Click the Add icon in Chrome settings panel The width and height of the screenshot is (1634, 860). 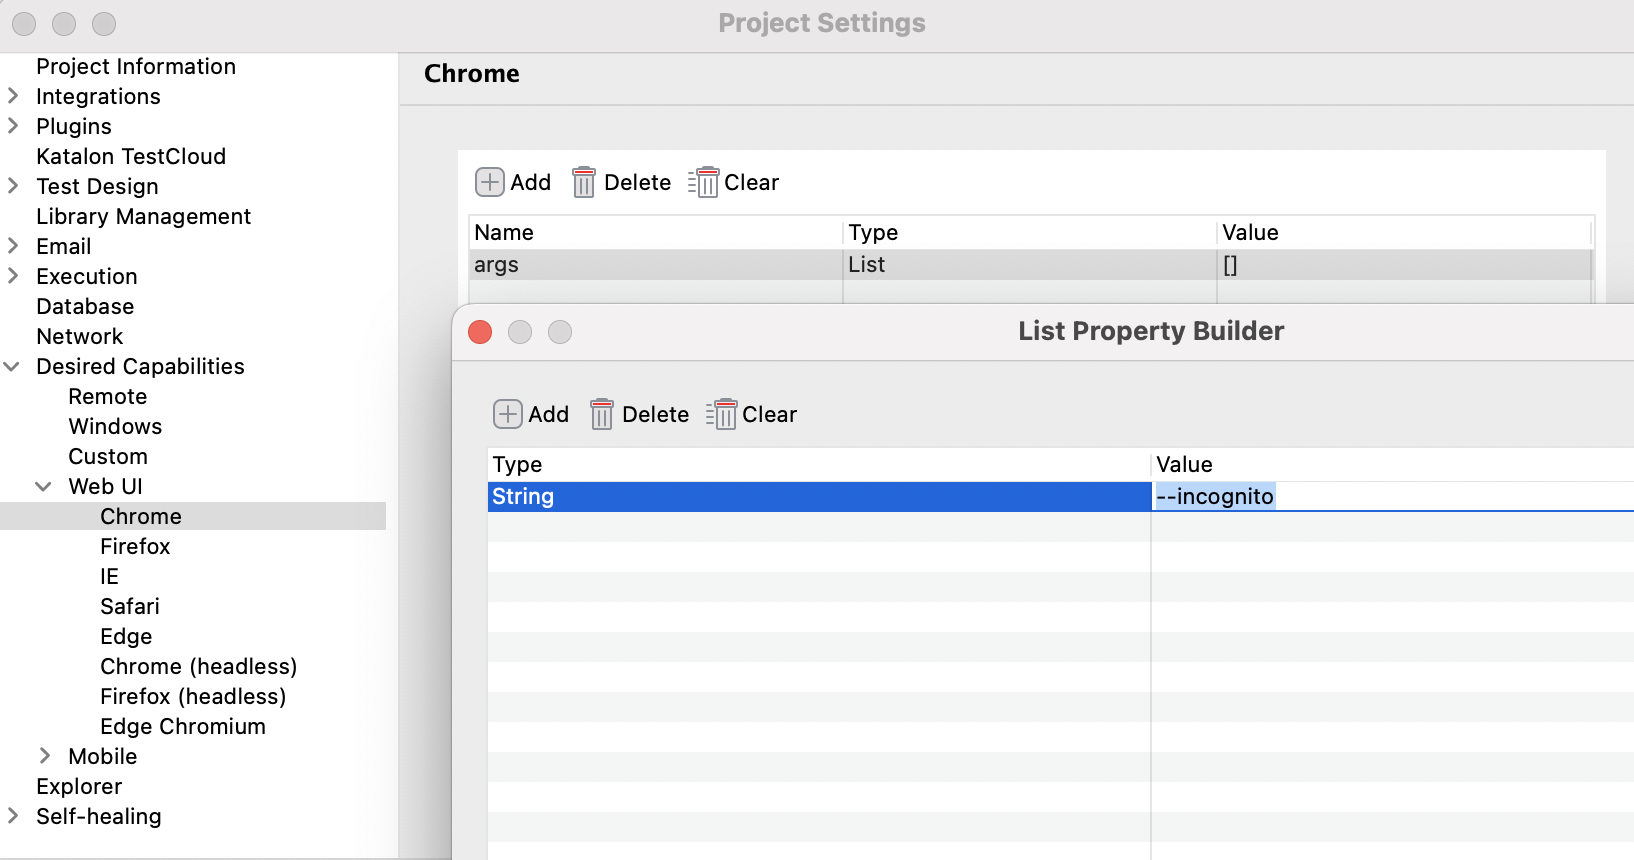coord(490,182)
